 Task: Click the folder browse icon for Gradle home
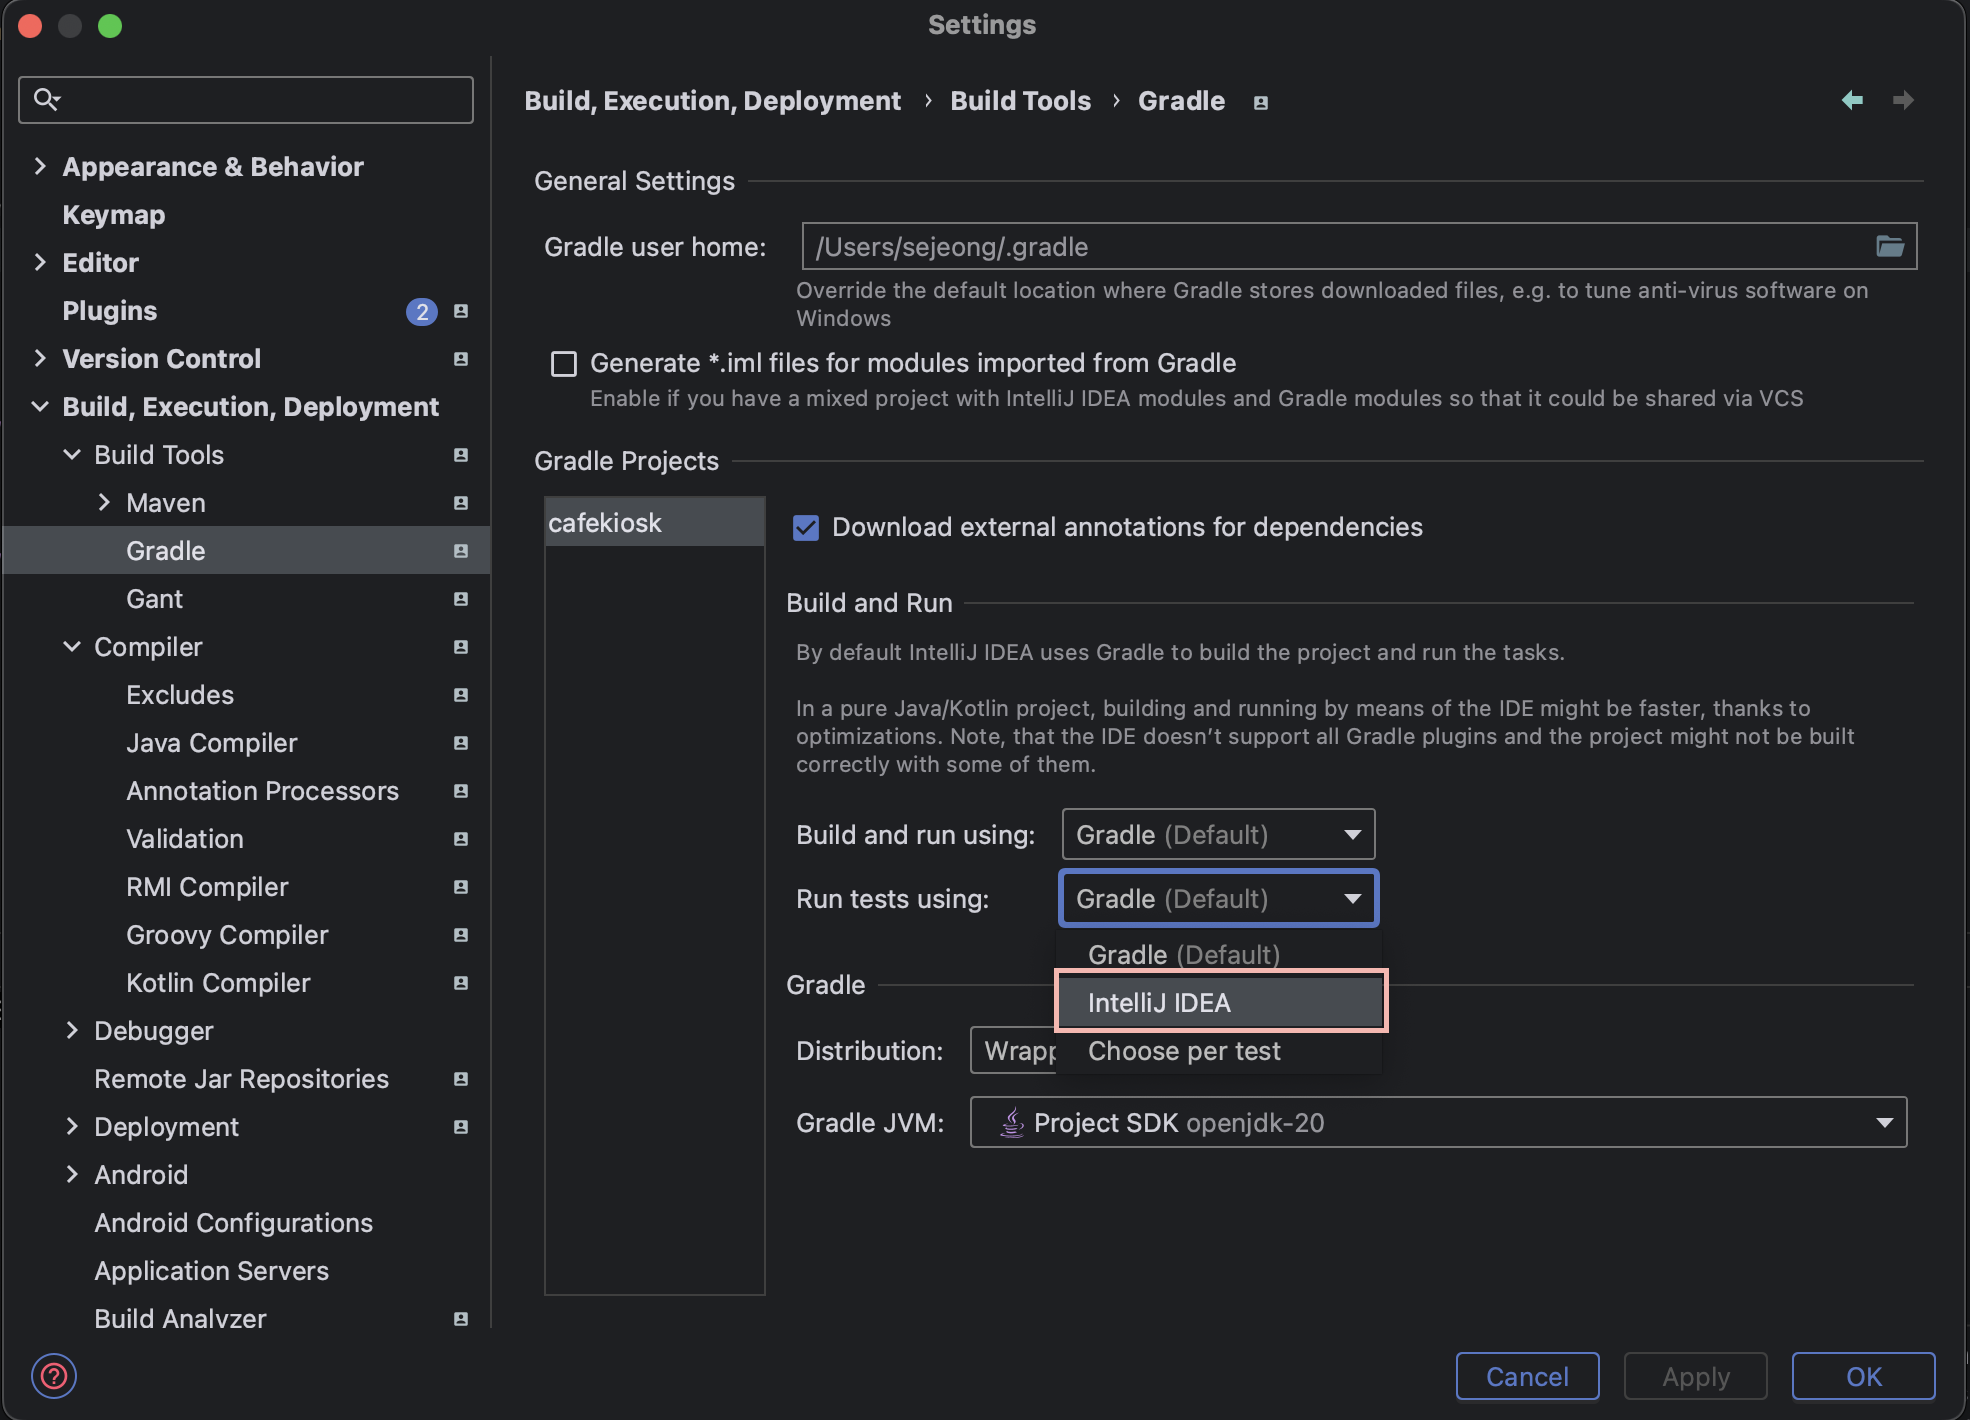click(x=1889, y=246)
